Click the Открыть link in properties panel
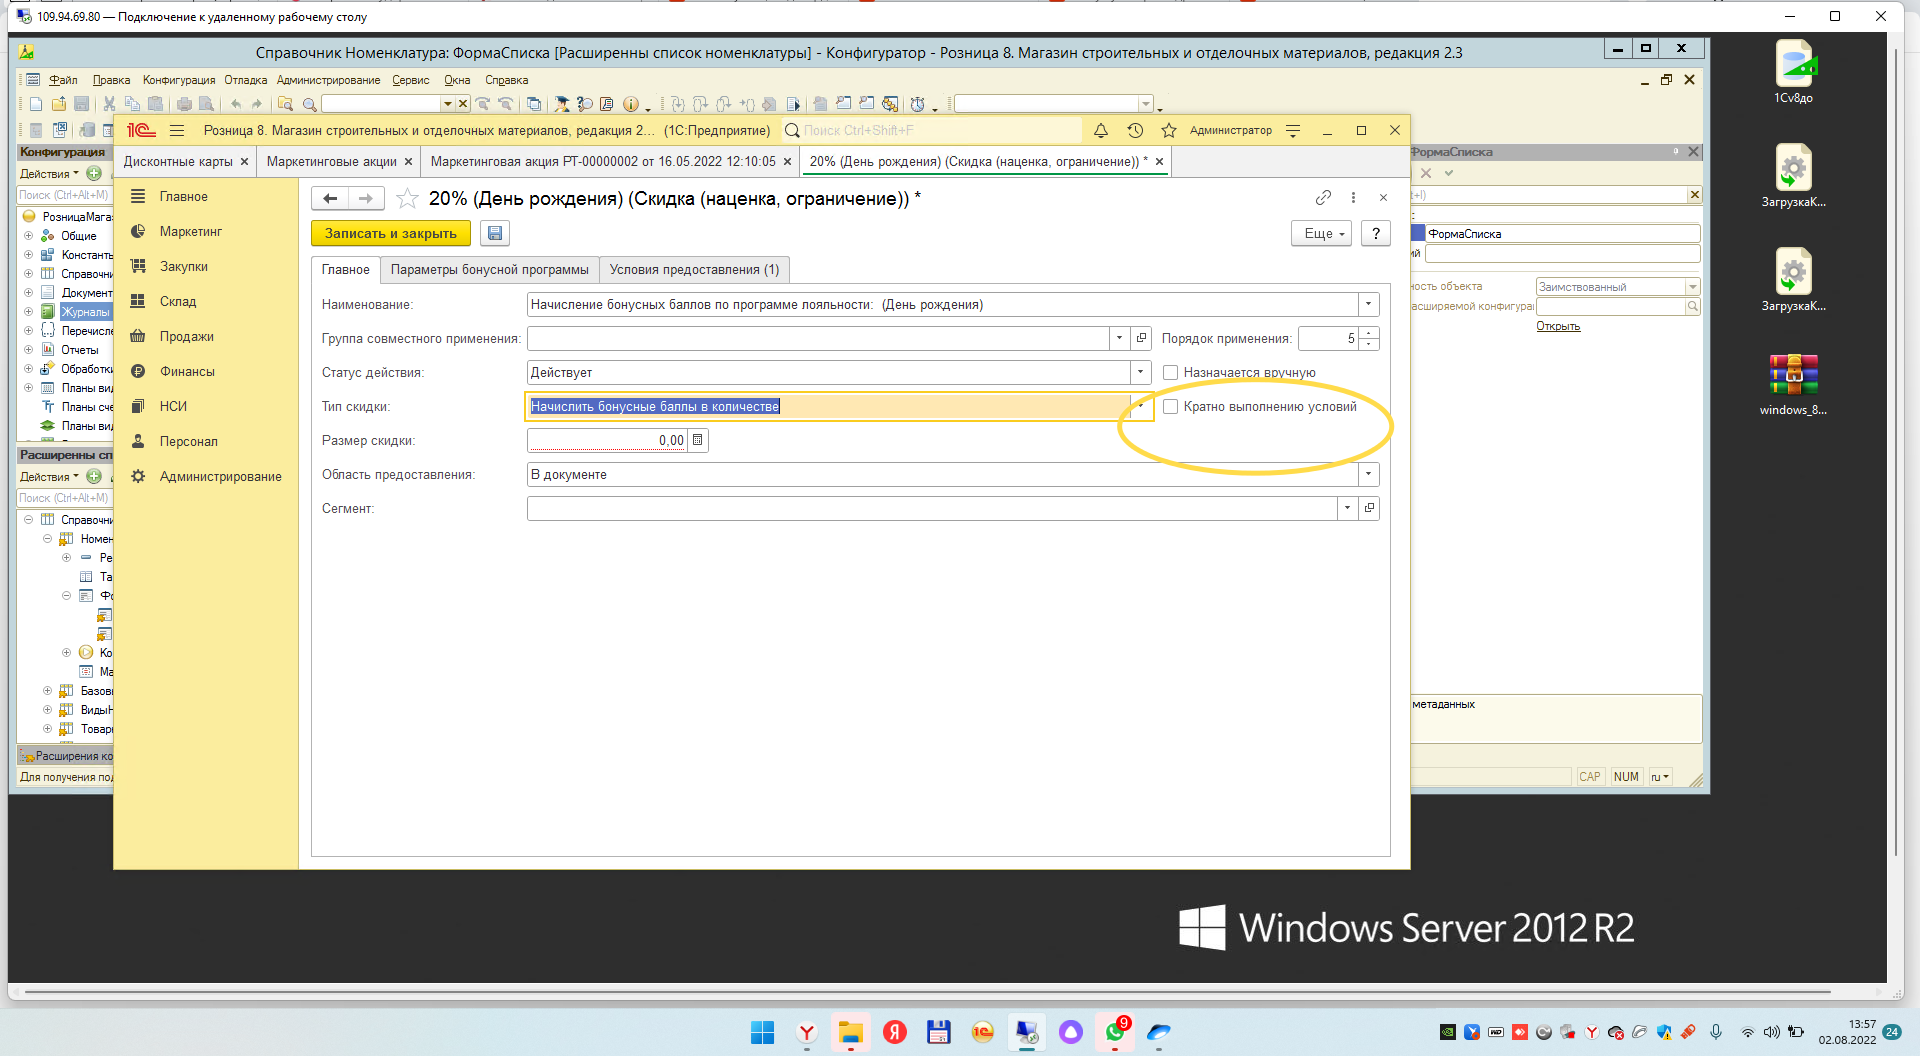1920x1056 pixels. coord(1558,326)
